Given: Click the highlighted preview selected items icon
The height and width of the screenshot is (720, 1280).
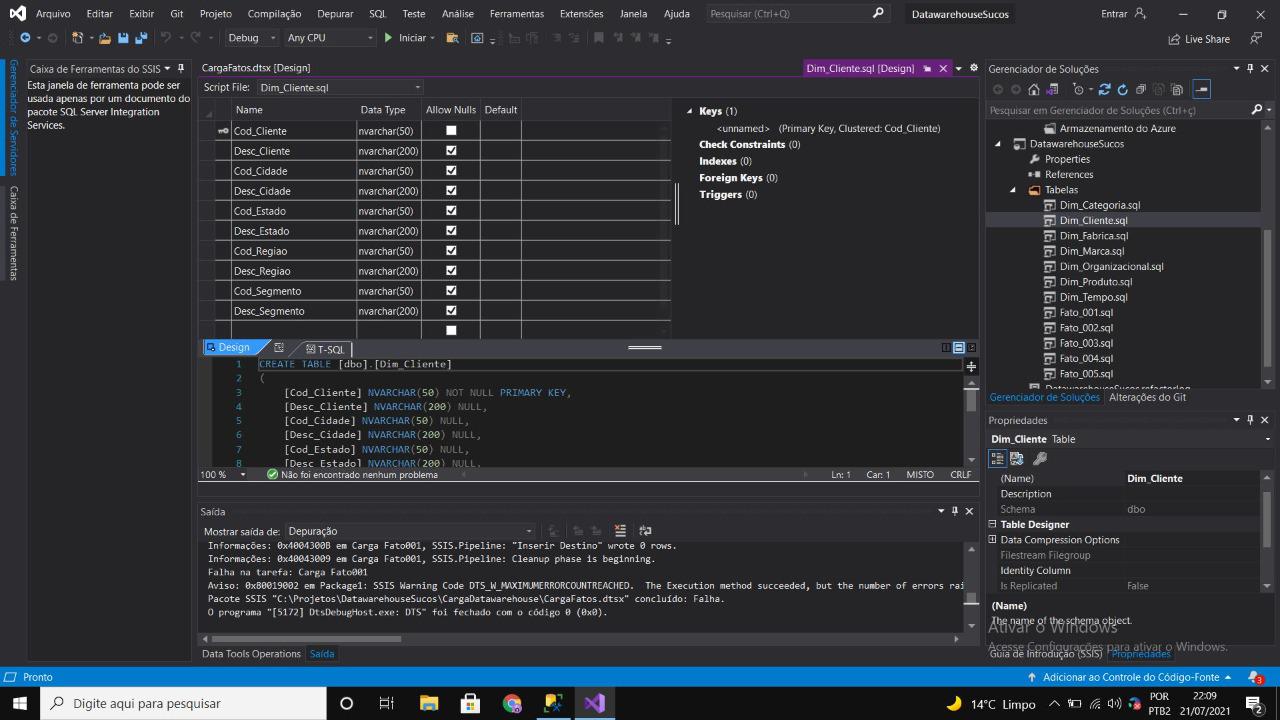Looking at the screenshot, I should point(1202,89).
